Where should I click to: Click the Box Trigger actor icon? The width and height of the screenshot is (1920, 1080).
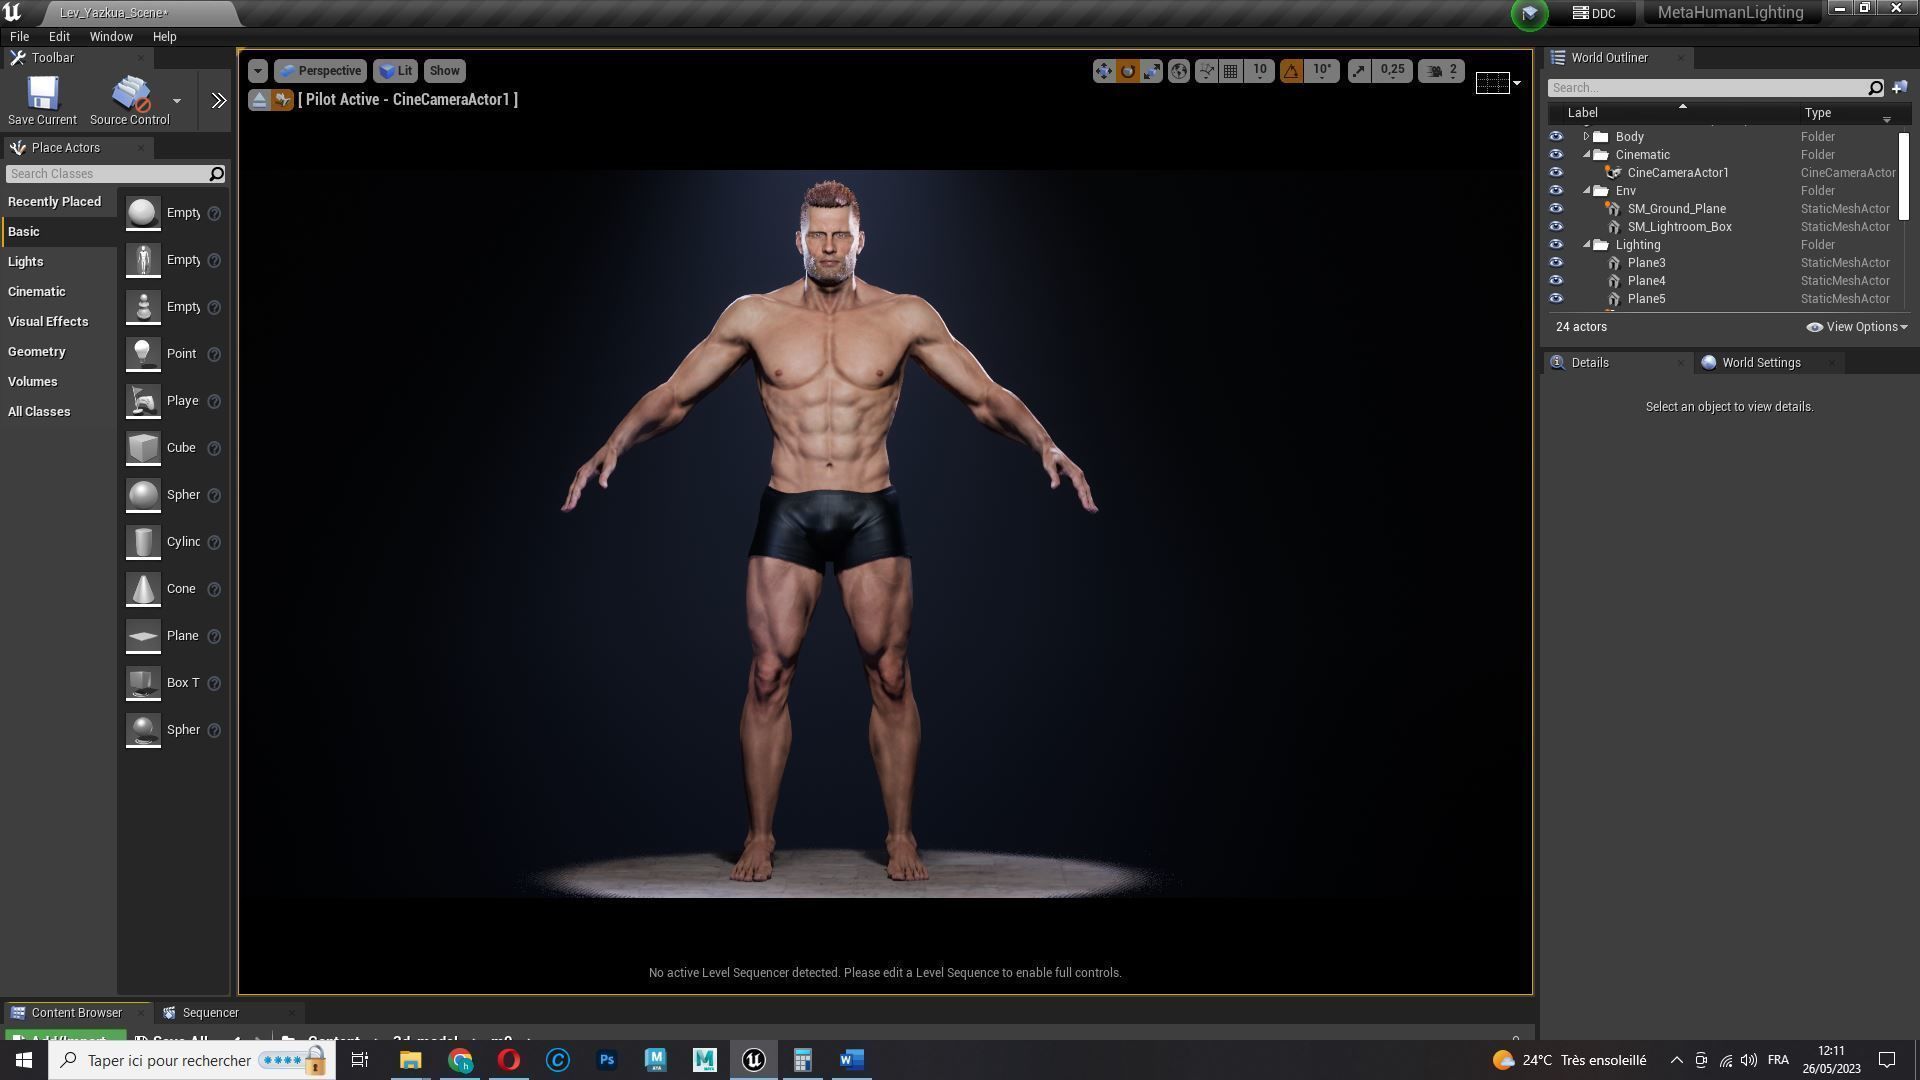click(143, 683)
